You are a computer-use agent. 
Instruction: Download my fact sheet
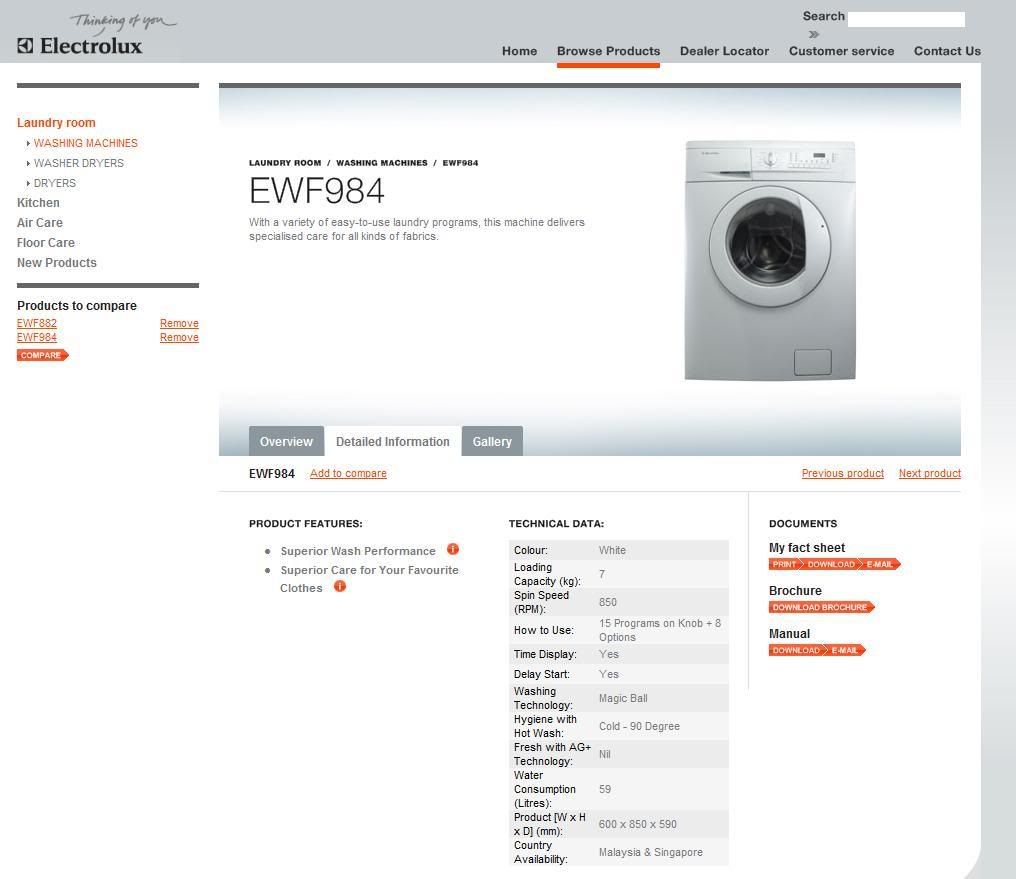pos(831,564)
